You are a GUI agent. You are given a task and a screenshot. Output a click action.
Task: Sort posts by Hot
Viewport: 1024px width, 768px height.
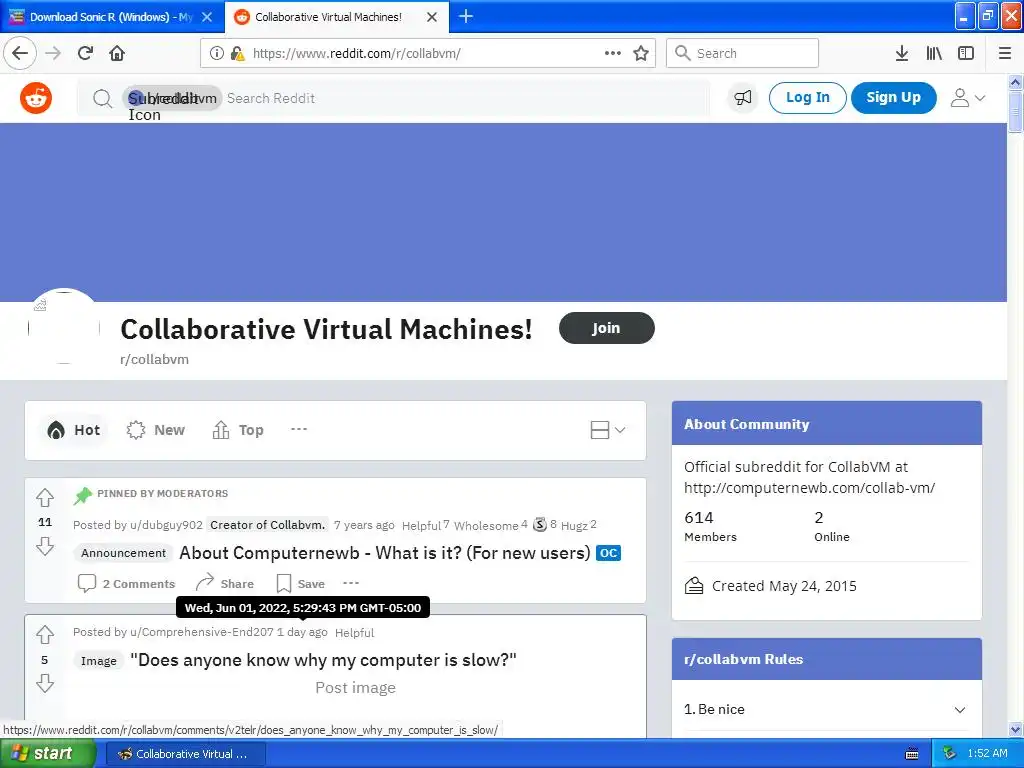pos(73,430)
